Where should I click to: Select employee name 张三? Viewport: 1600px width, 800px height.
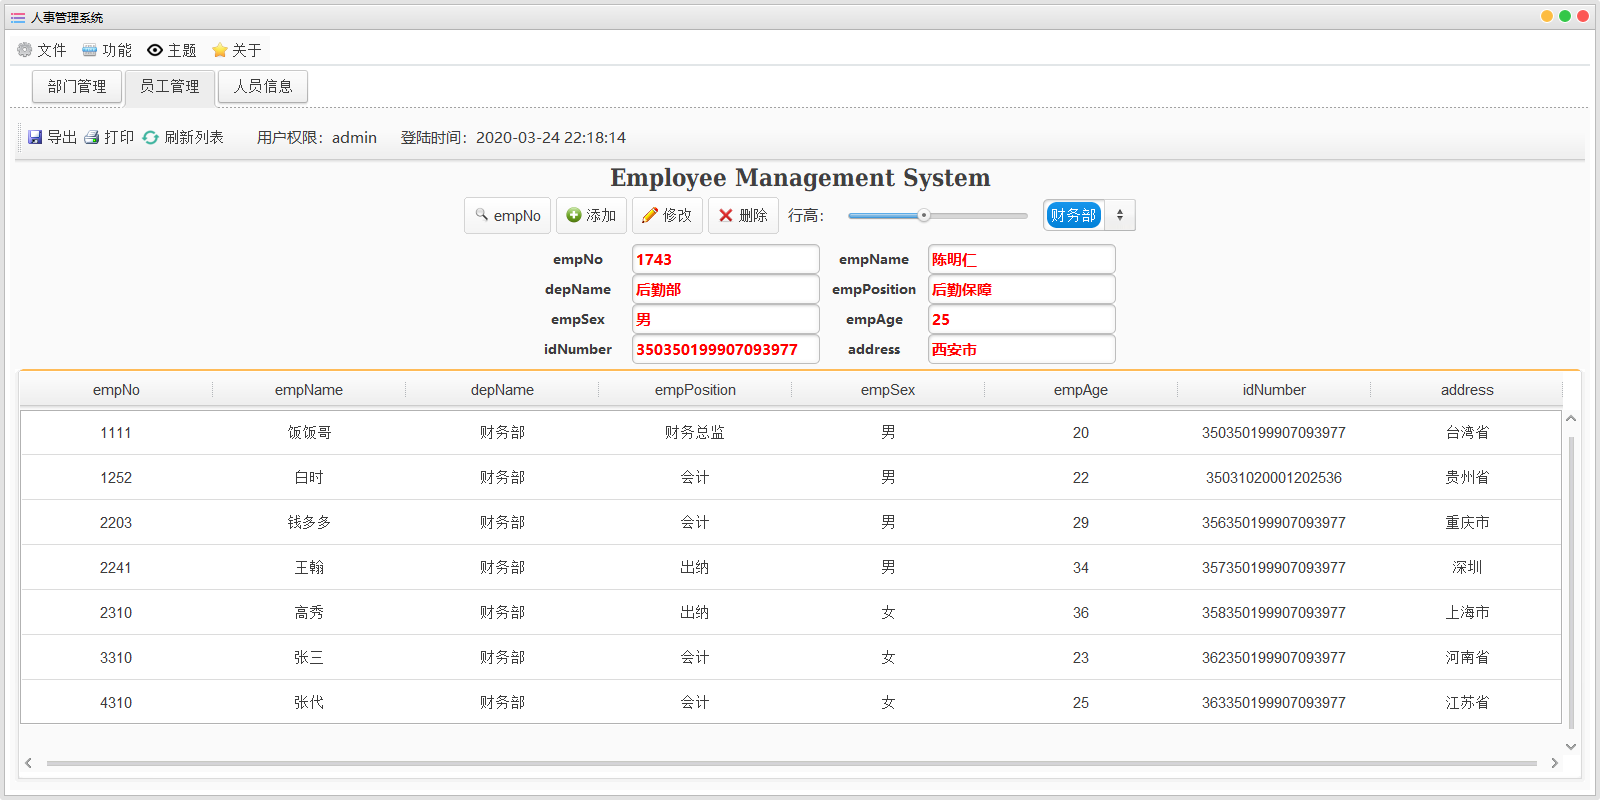(309, 658)
